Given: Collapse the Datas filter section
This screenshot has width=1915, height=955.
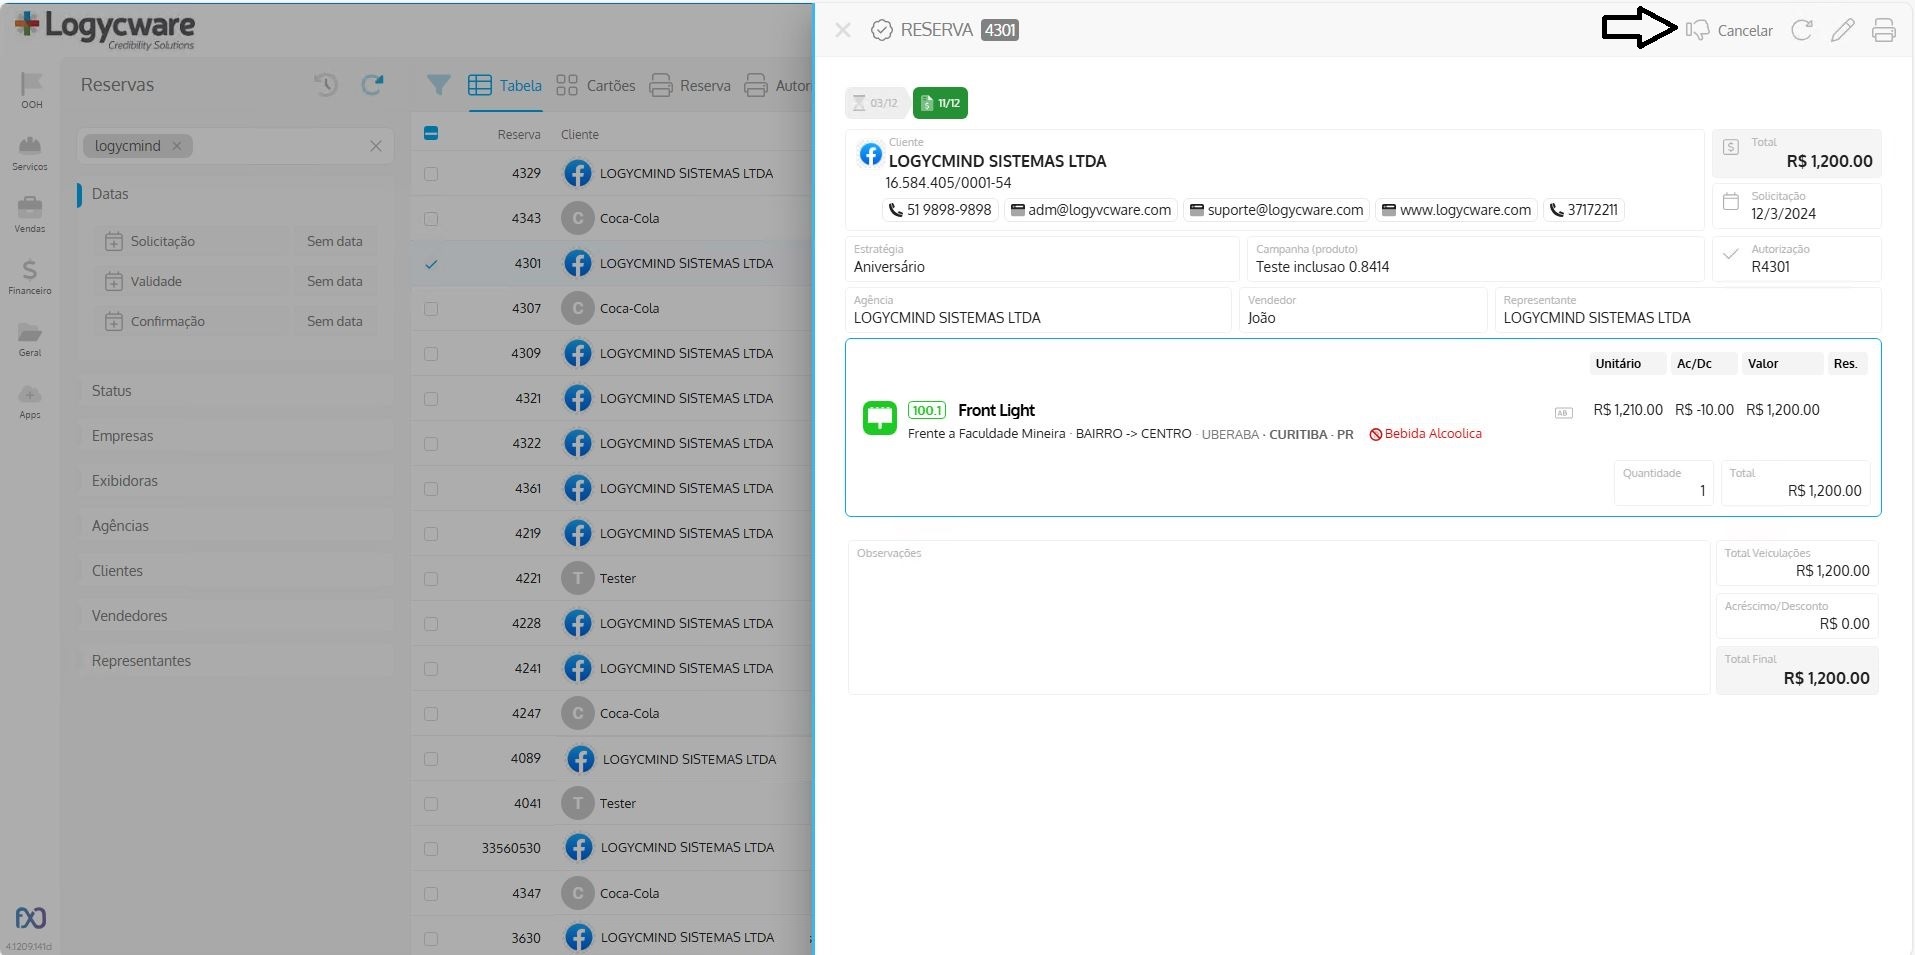Looking at the screenshot, I should click(235, 194).
